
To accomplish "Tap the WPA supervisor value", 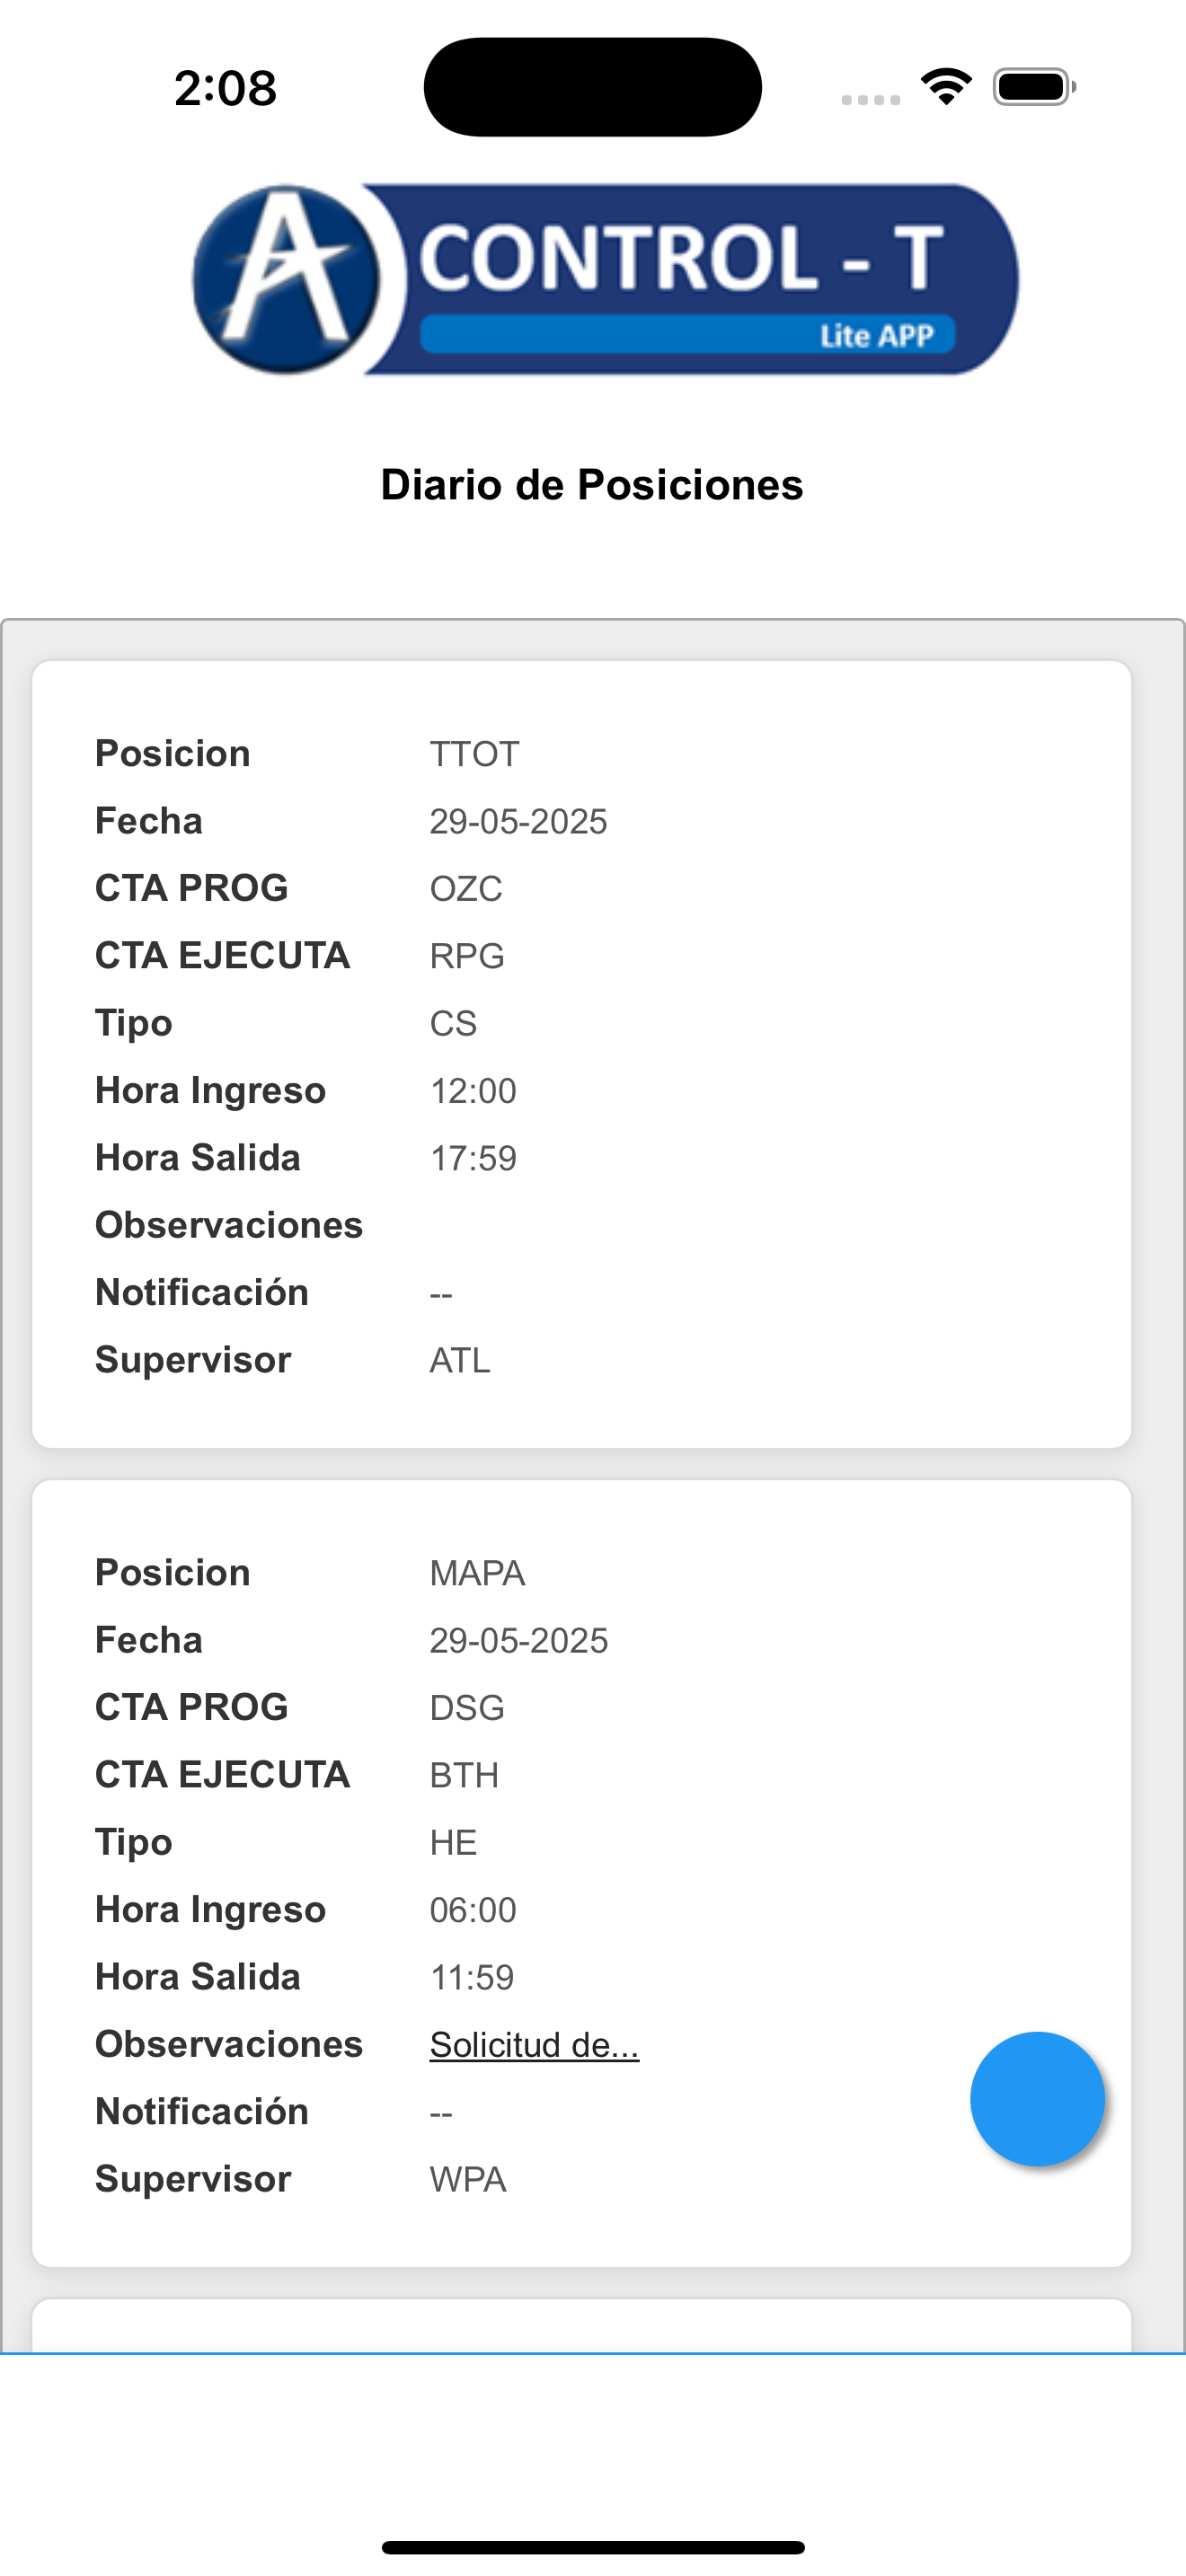I will (468, 2179).
